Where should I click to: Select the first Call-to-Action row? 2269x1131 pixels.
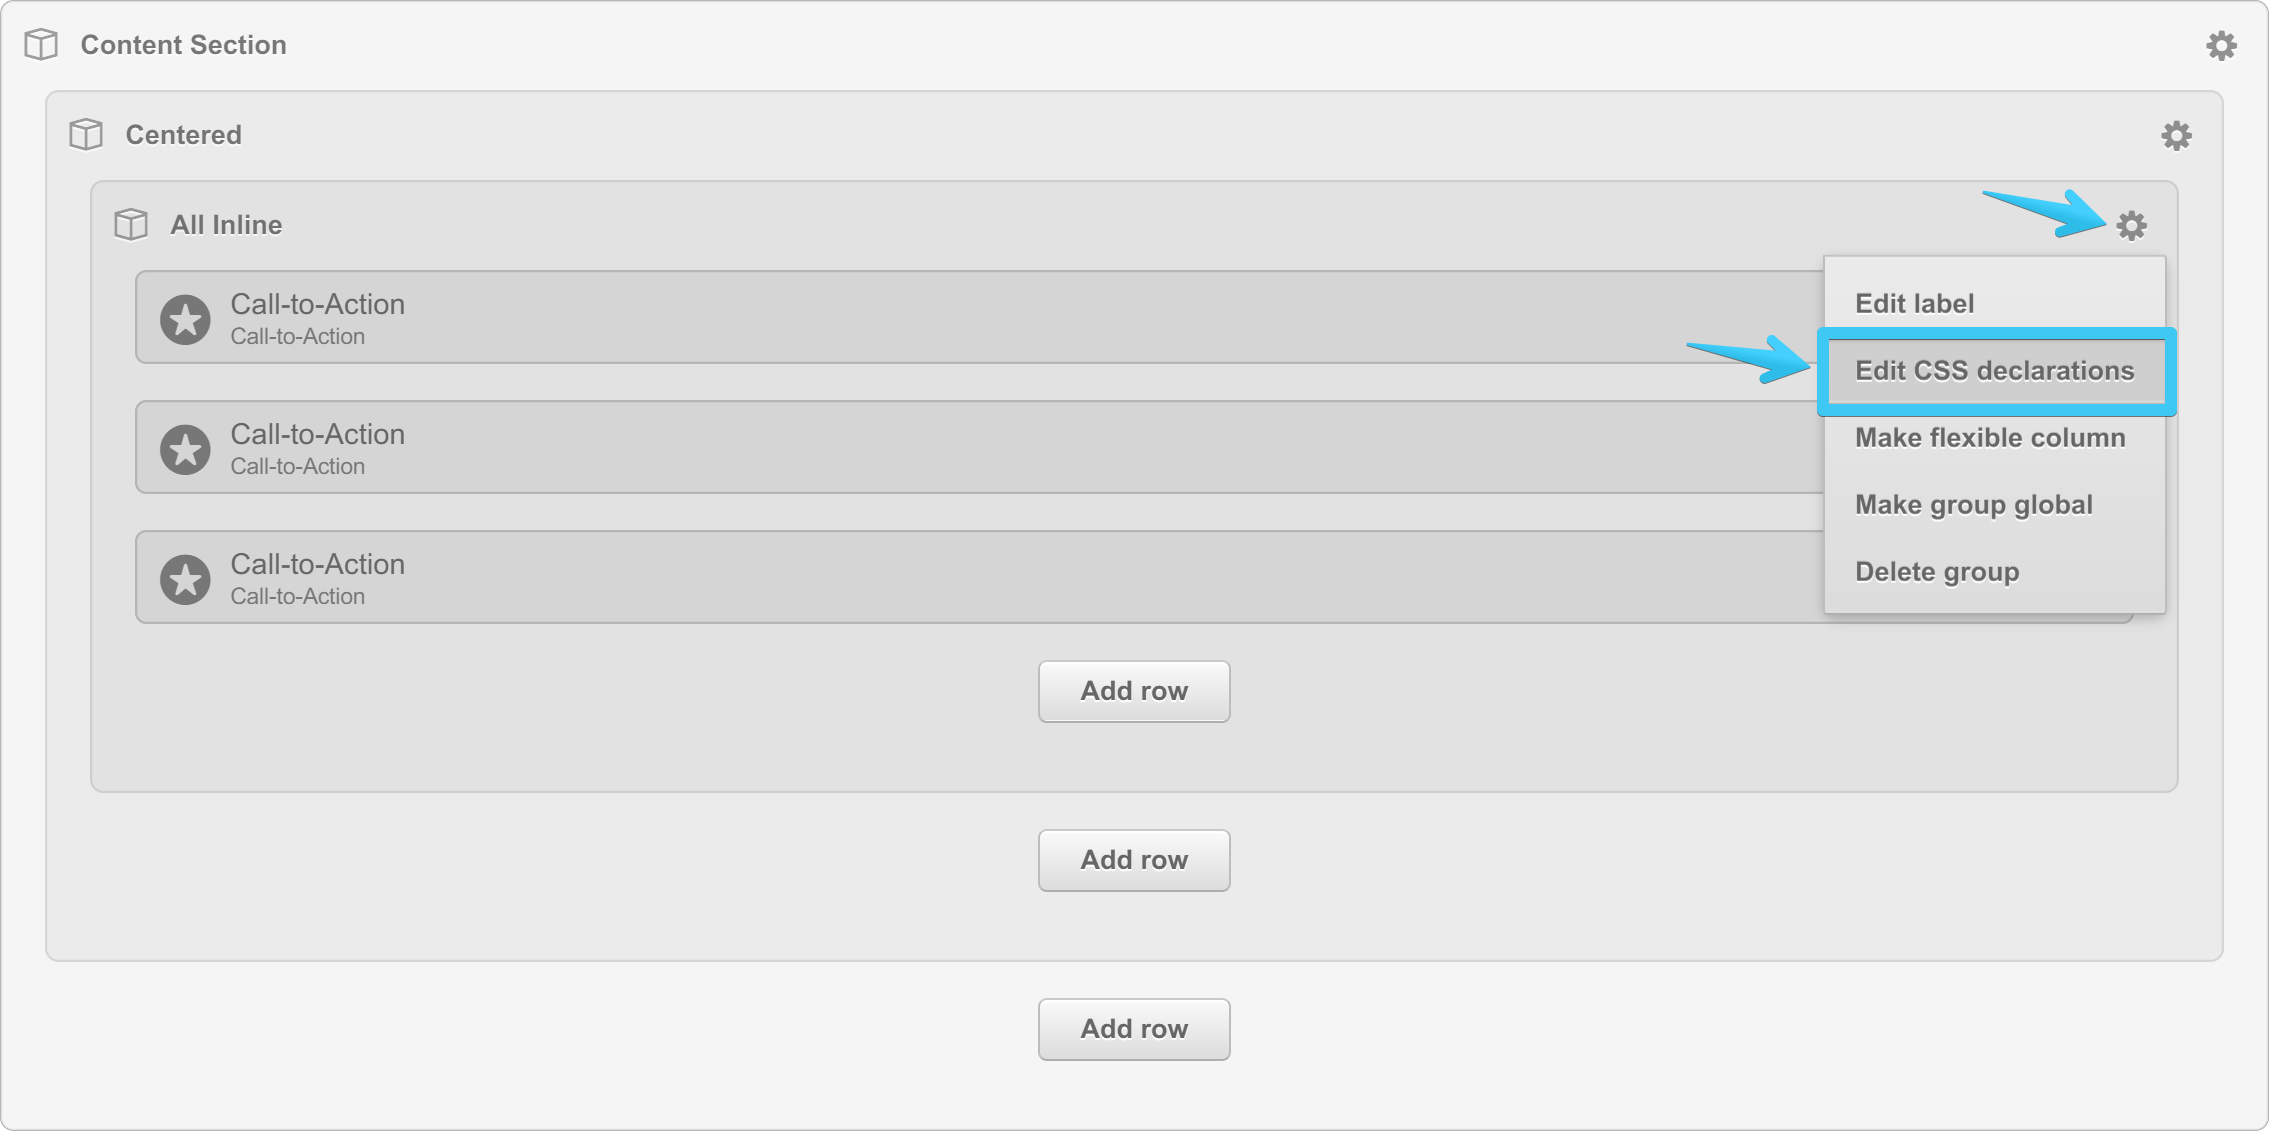(x=900, y=318)
